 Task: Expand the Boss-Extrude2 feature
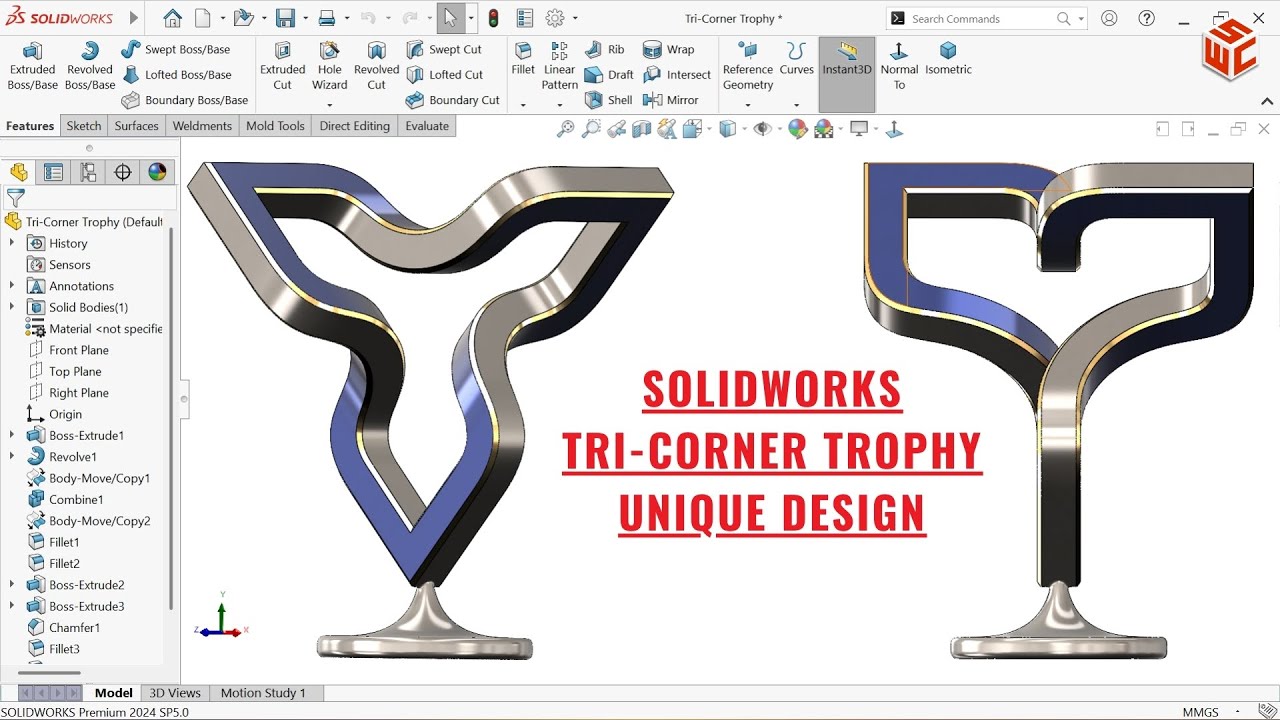[12, 585]
